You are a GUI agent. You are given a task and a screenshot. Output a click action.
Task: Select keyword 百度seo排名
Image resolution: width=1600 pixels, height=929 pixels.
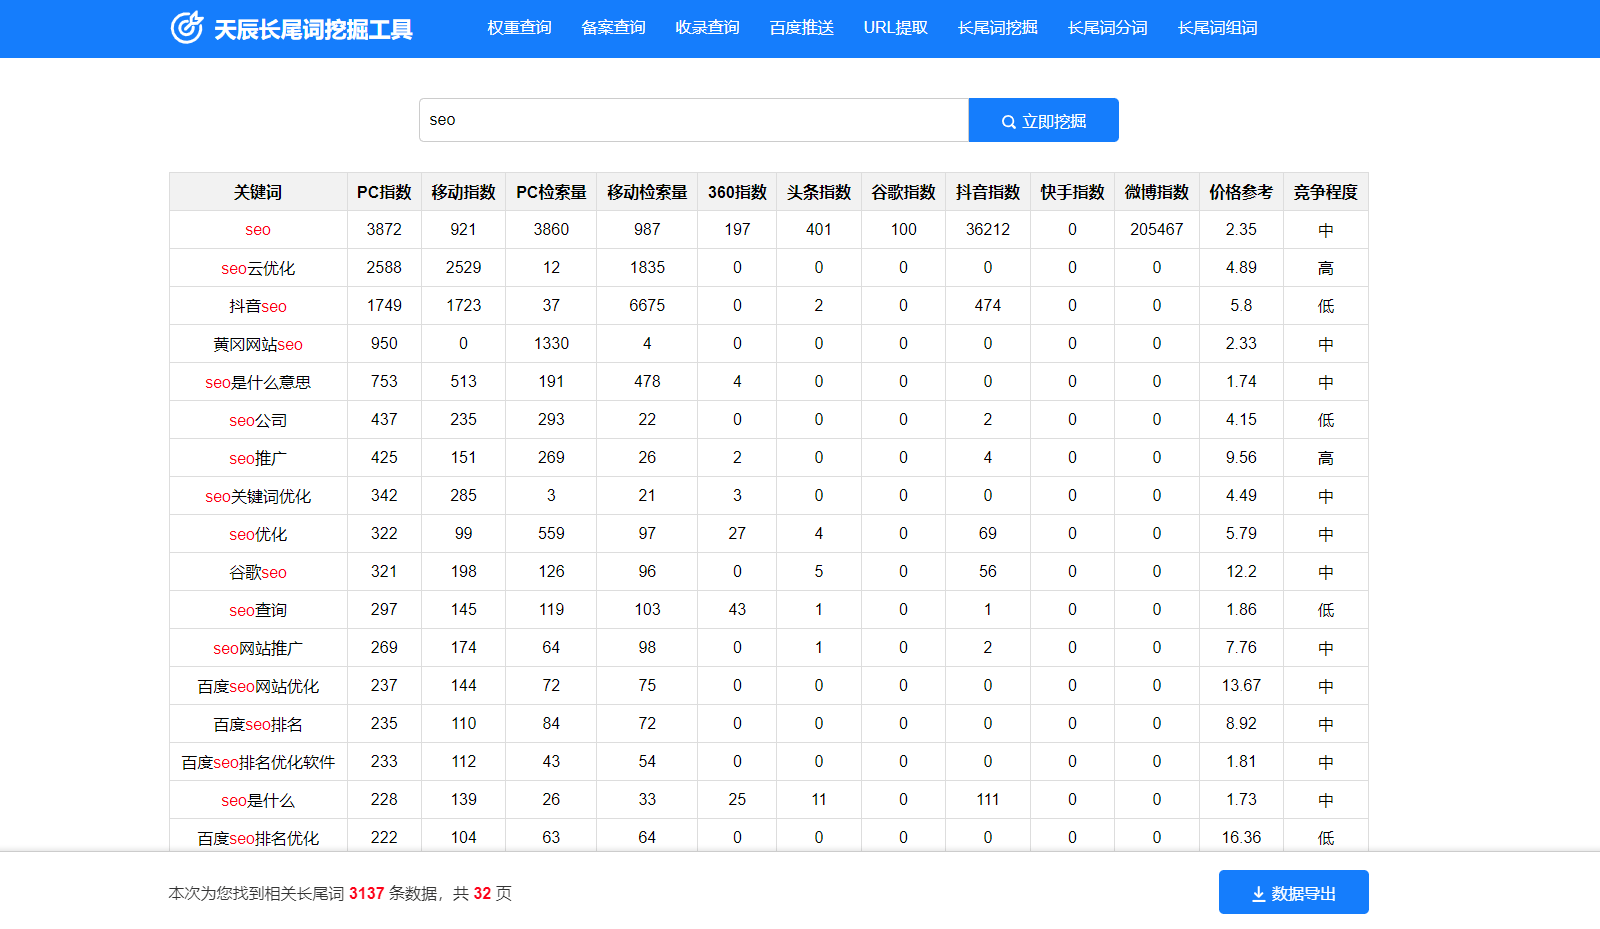pyautogui.click(x=258, y=724)
